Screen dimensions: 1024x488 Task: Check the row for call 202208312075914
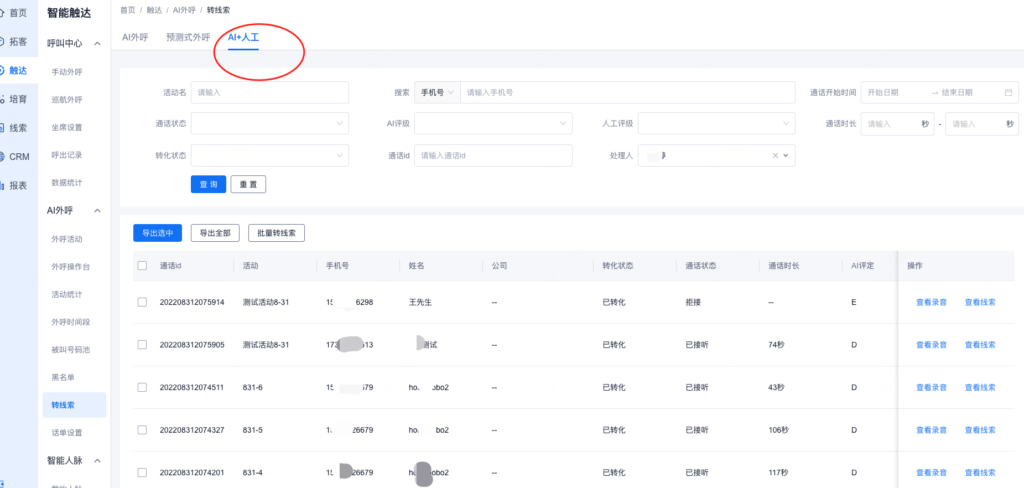(142, 302)
